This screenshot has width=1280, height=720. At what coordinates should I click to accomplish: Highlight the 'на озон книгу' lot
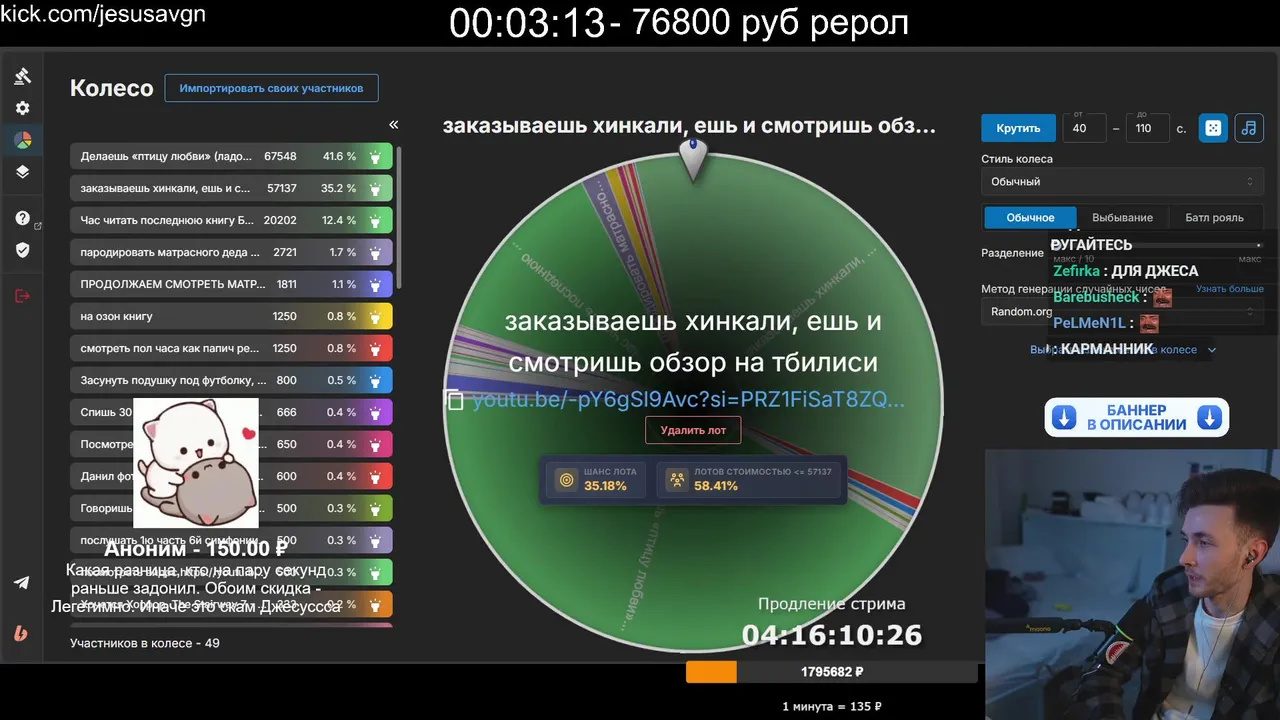(375, 317)
